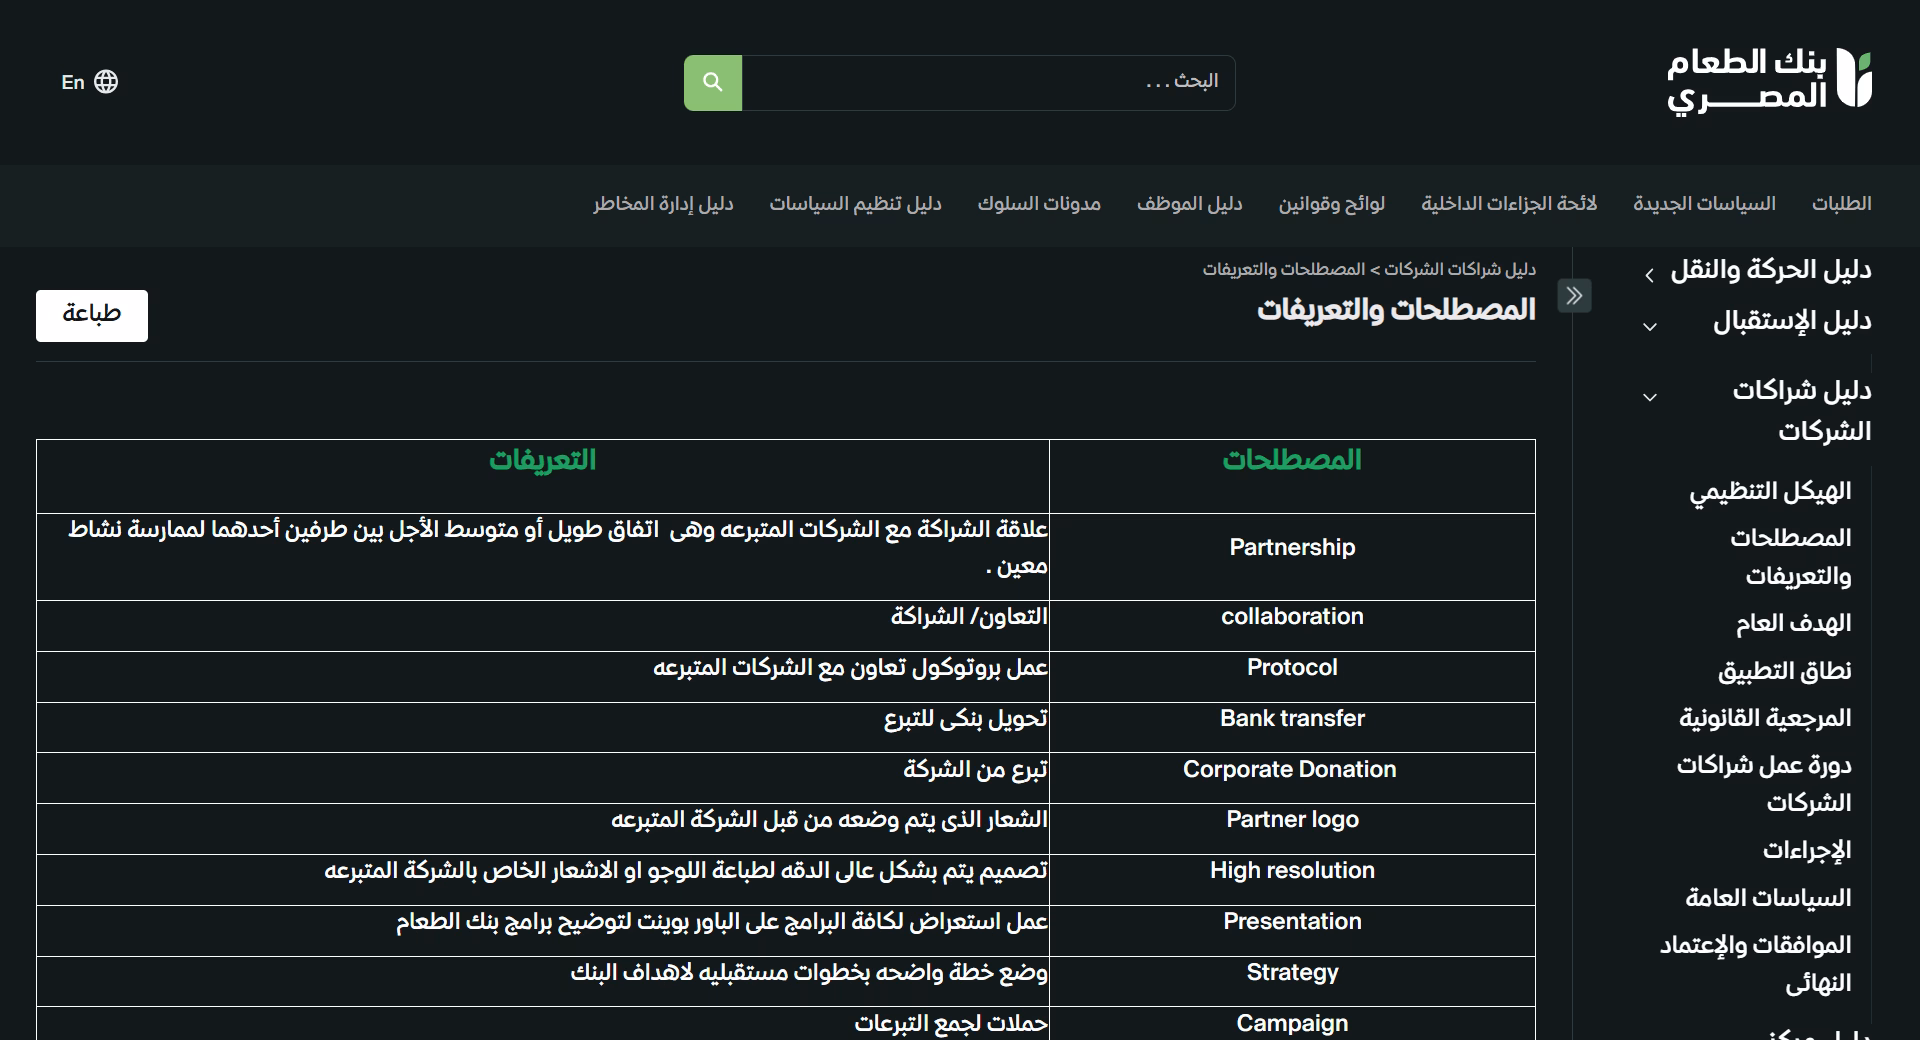Open الطلبات in the top menu

[1842, 204]
